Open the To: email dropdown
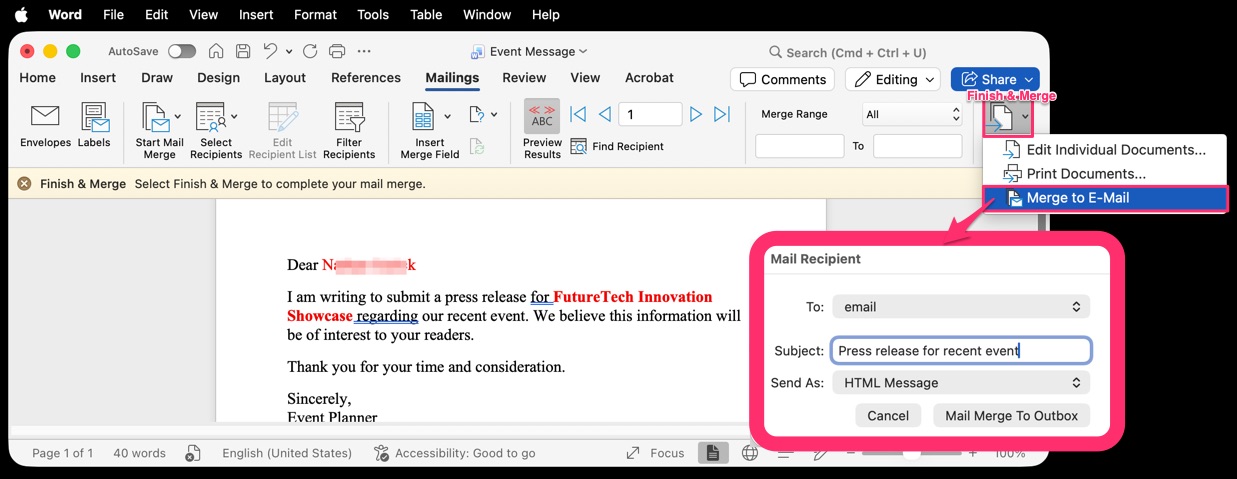Image resolution: width=1237 pixels, height=479 pixels. pyautogui.click(x=960, y=307)
